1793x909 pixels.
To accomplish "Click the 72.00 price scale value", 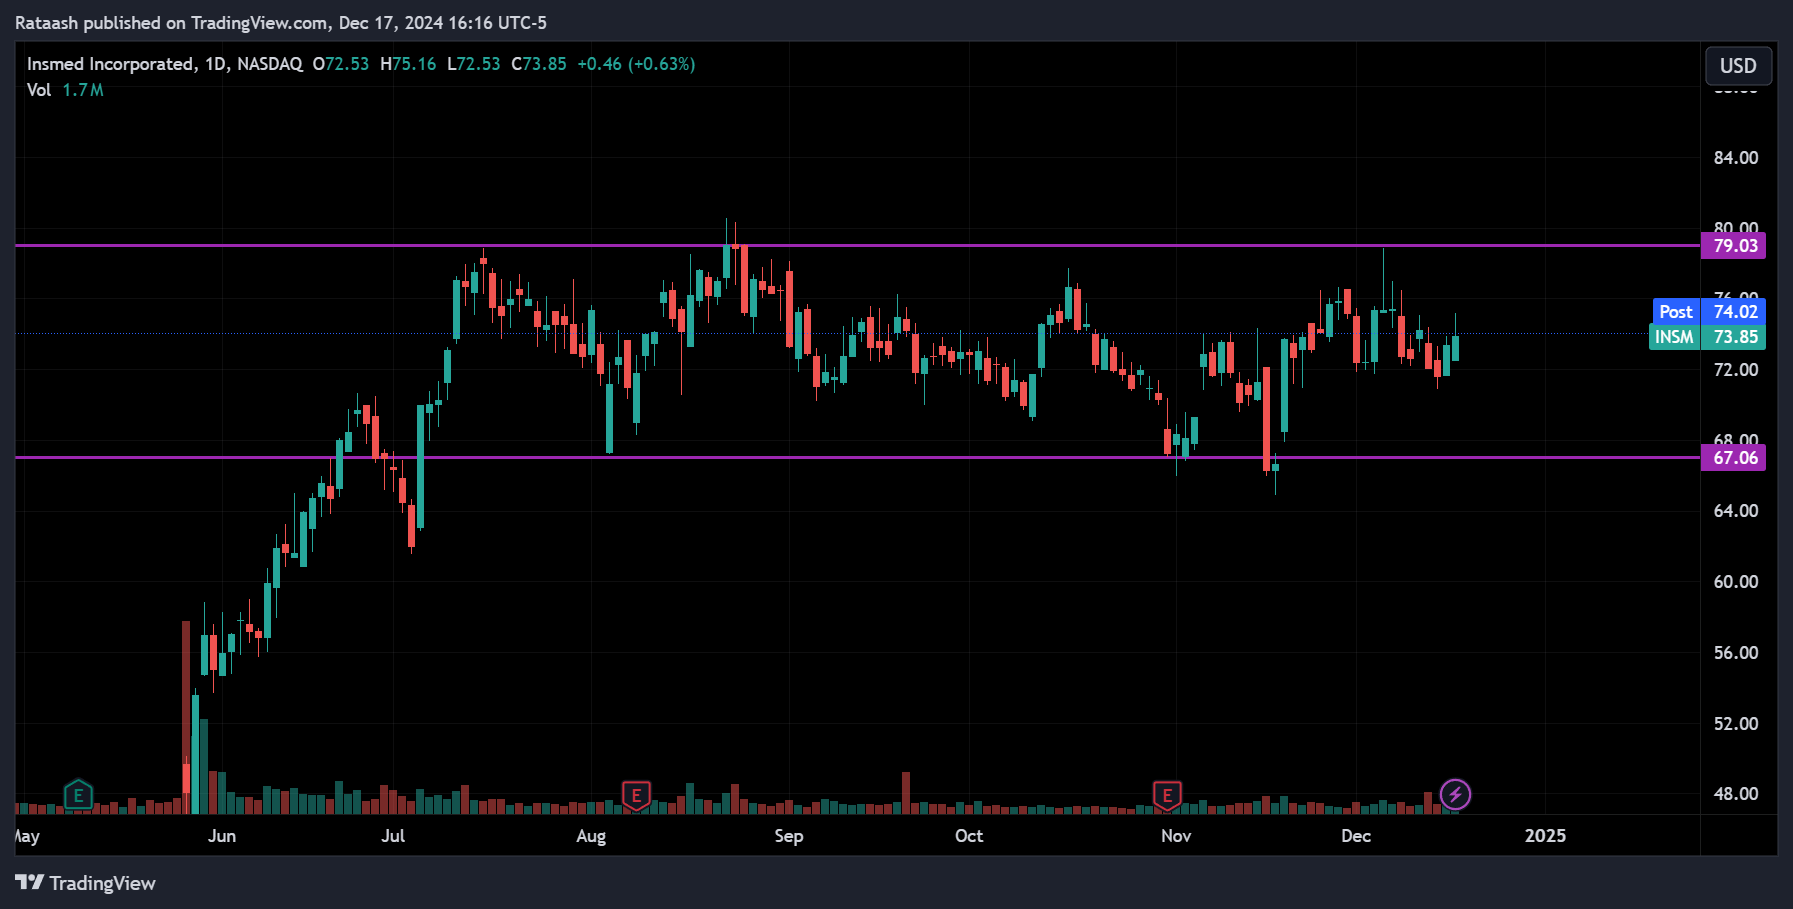I will [x=1736, y=370].
